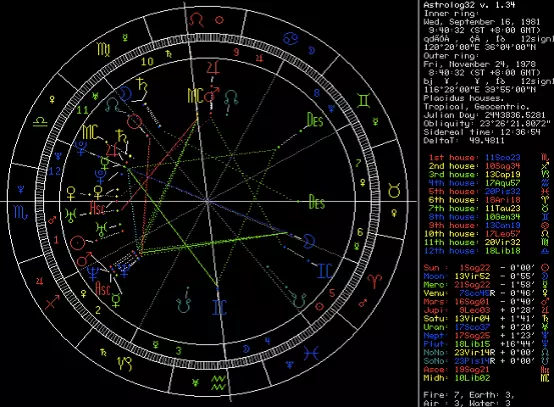The width and height of the screenshot is (554, 407).
Task: Select the green Gemini sign glyph
Action: [364, 101]
